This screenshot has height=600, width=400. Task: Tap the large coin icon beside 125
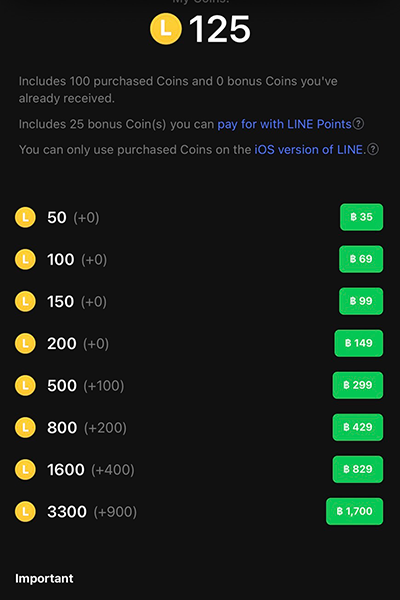165,29
